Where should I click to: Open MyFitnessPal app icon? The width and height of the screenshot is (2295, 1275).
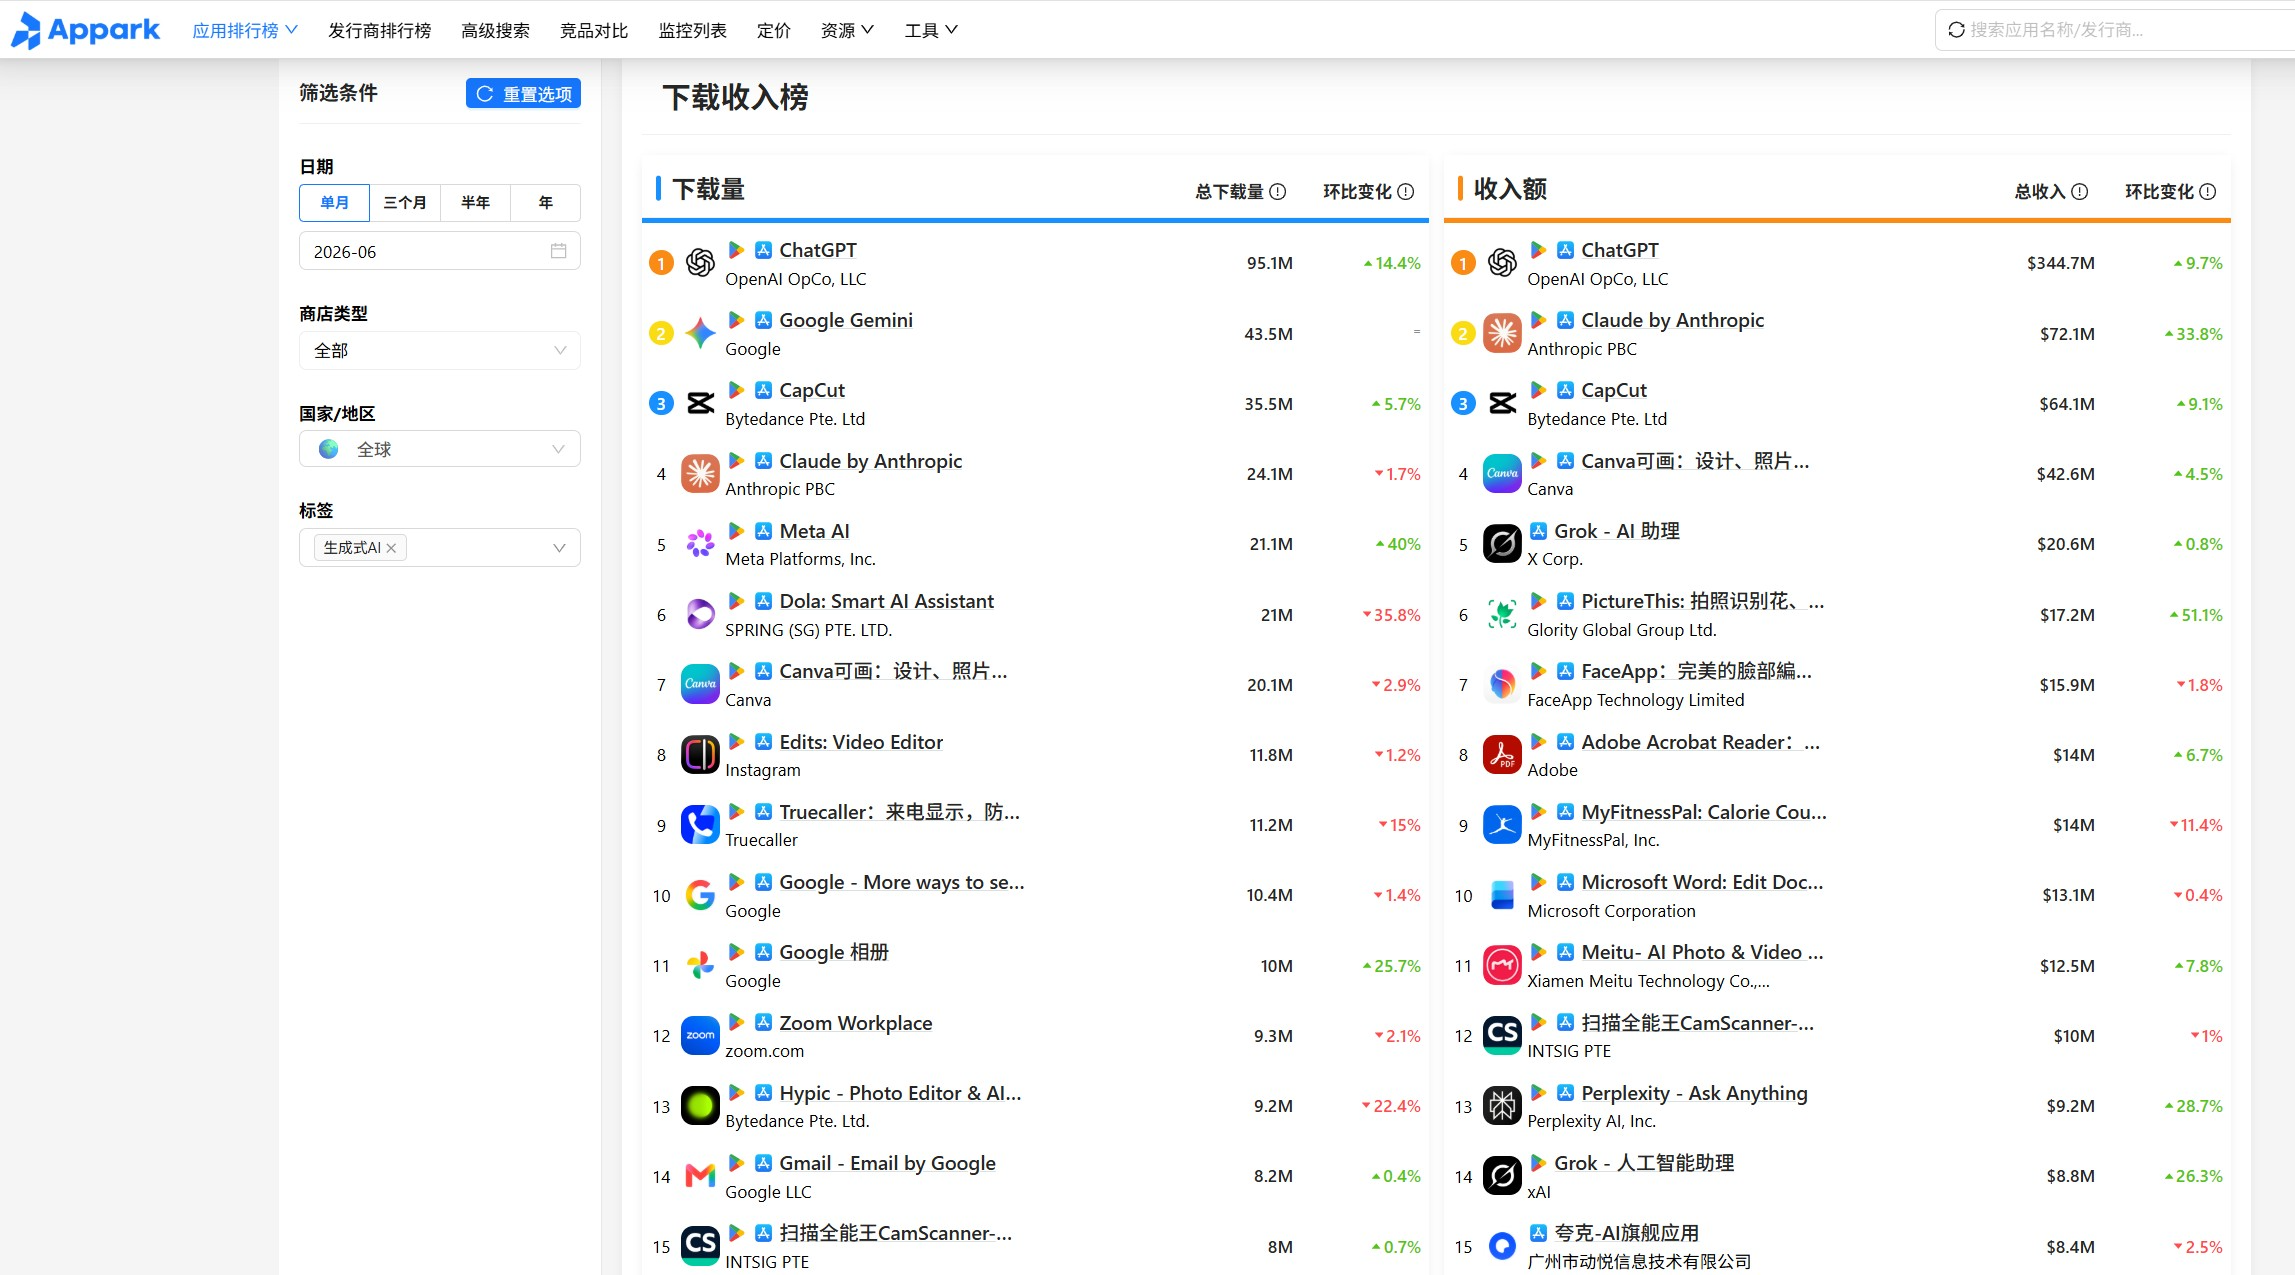click(x=1502, y=825)
